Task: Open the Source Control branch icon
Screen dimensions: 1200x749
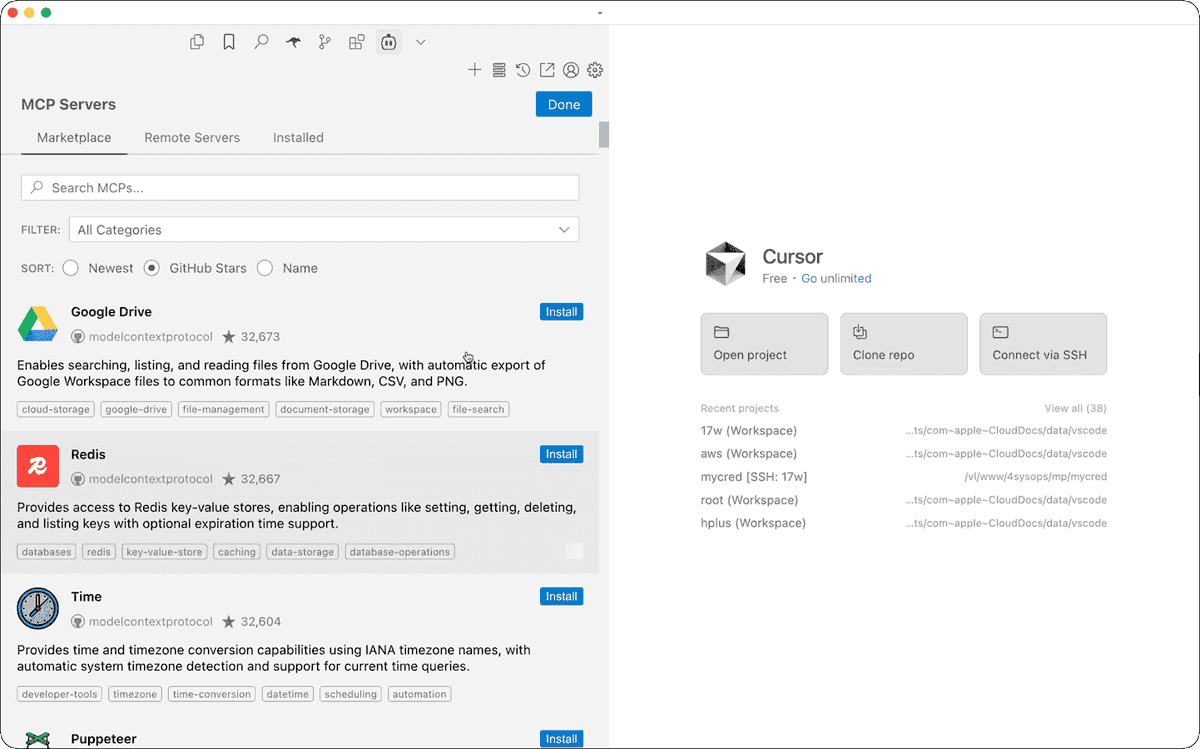Action: pyautogui.click(x=324, y=42)
